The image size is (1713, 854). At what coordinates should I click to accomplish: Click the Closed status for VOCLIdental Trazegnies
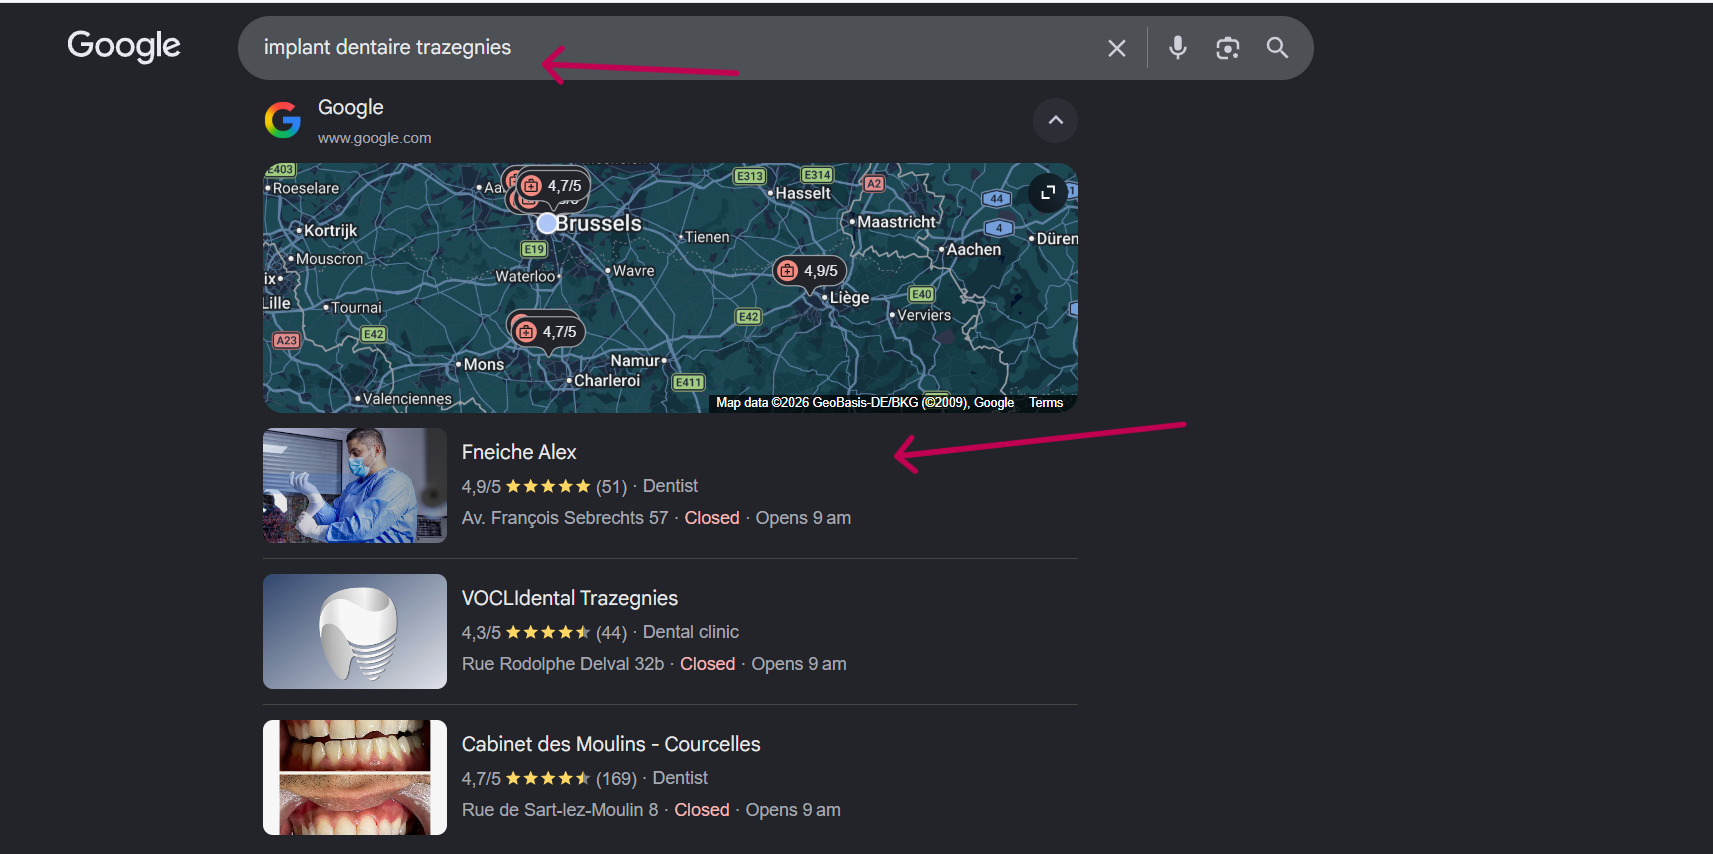tap(708, 664)
